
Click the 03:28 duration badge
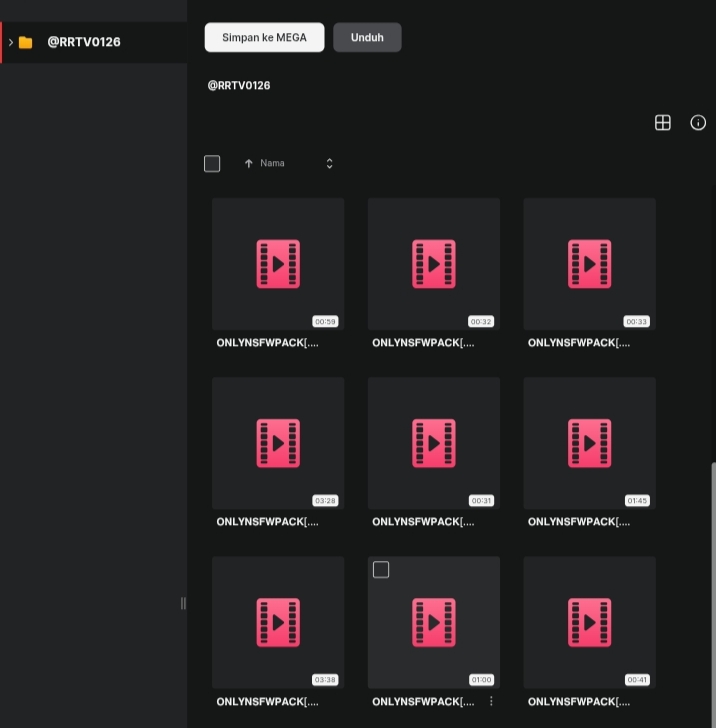click(x=325, y=500)
